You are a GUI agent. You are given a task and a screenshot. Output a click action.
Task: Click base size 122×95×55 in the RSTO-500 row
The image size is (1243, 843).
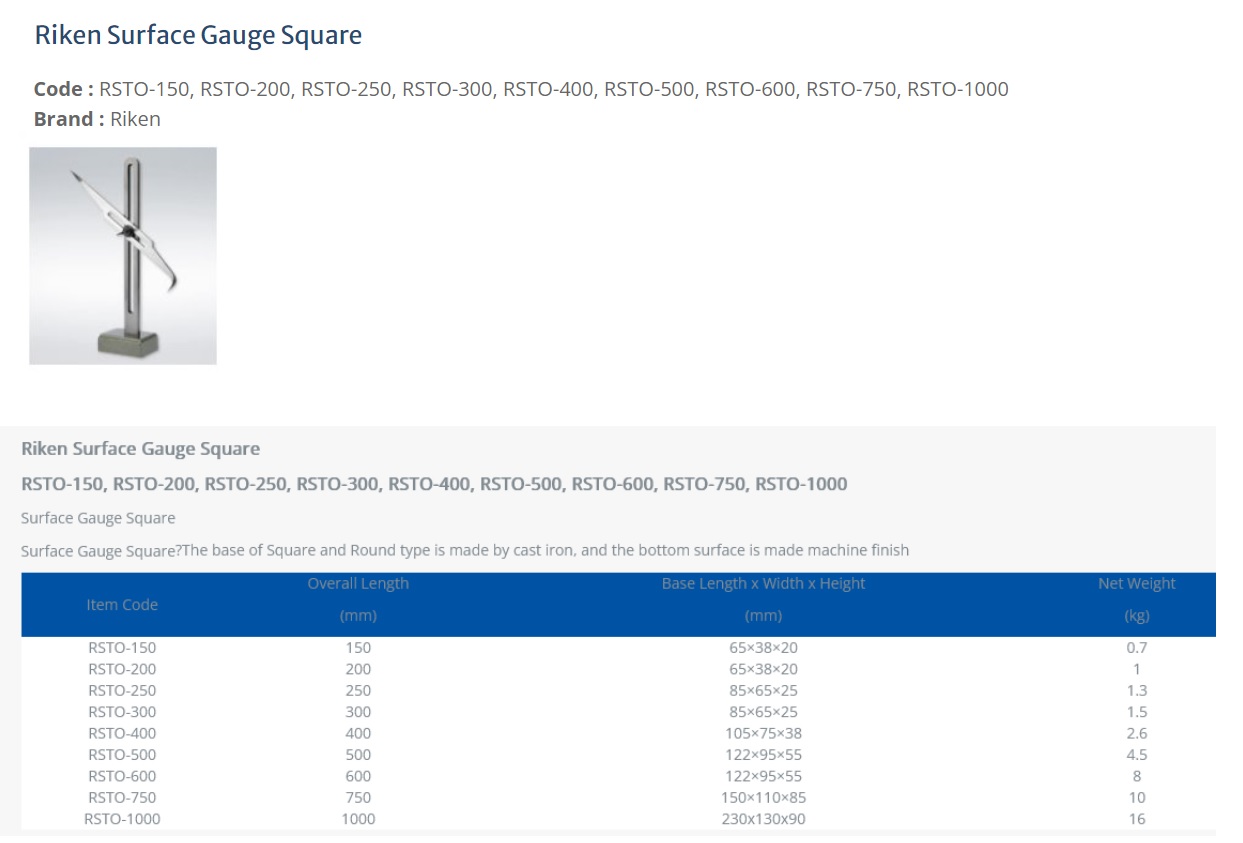[764, 755]
